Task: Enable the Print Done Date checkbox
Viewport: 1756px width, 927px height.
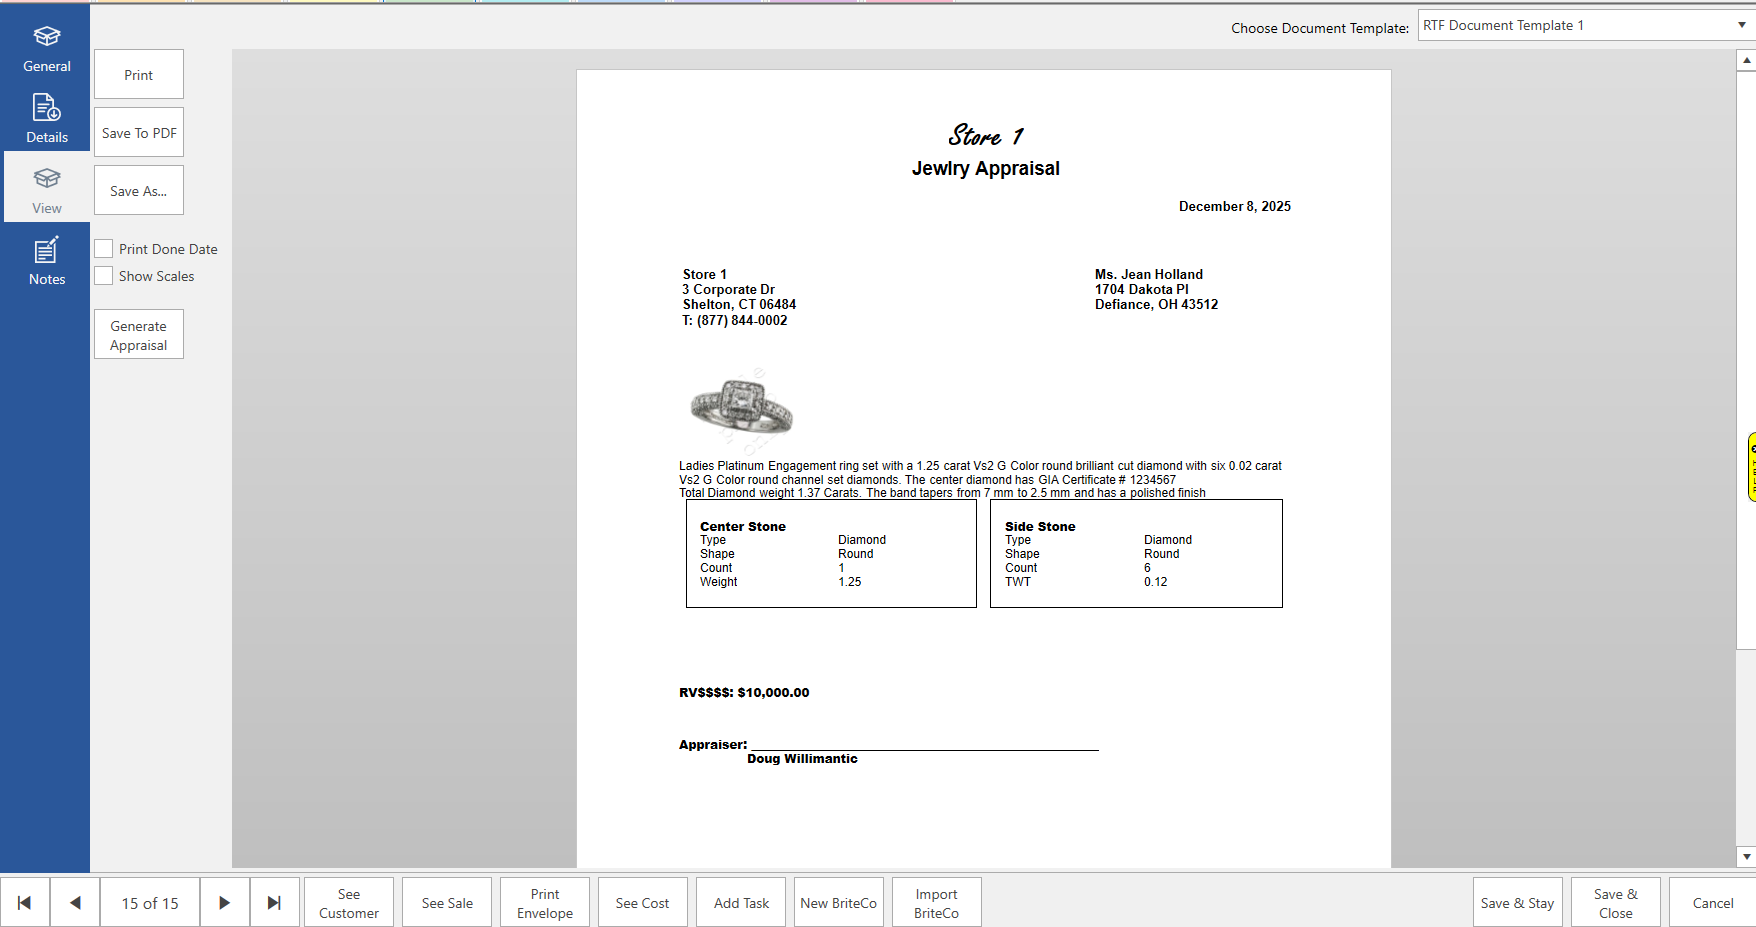Action: tap(104, 249)
